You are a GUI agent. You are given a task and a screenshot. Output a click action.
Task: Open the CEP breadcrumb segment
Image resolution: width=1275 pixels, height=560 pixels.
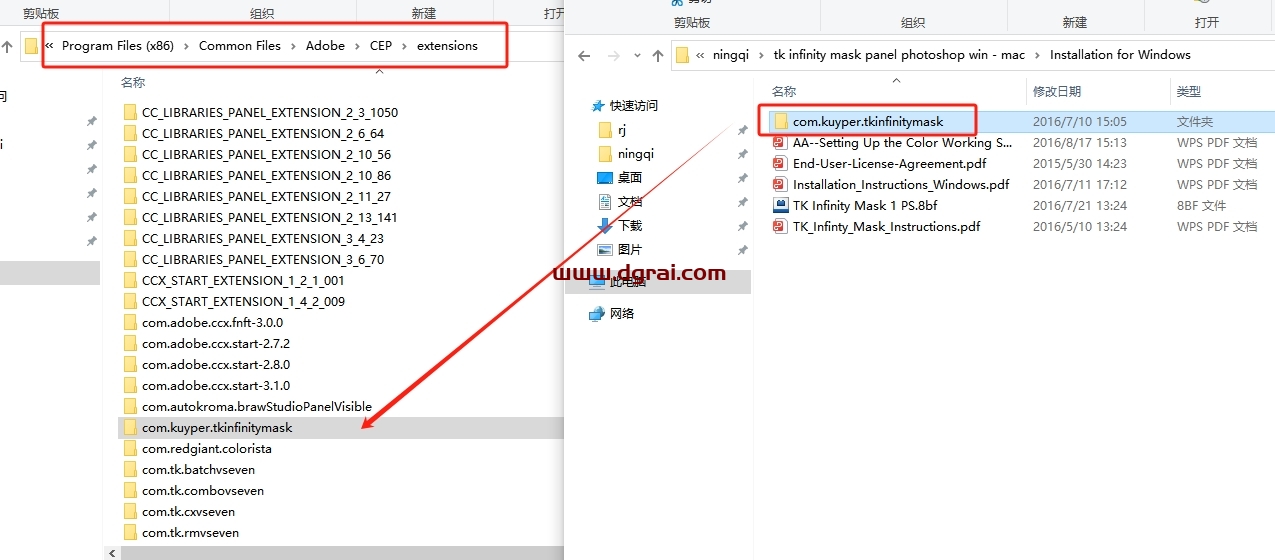pyautogui.click(x=381, y=46)
